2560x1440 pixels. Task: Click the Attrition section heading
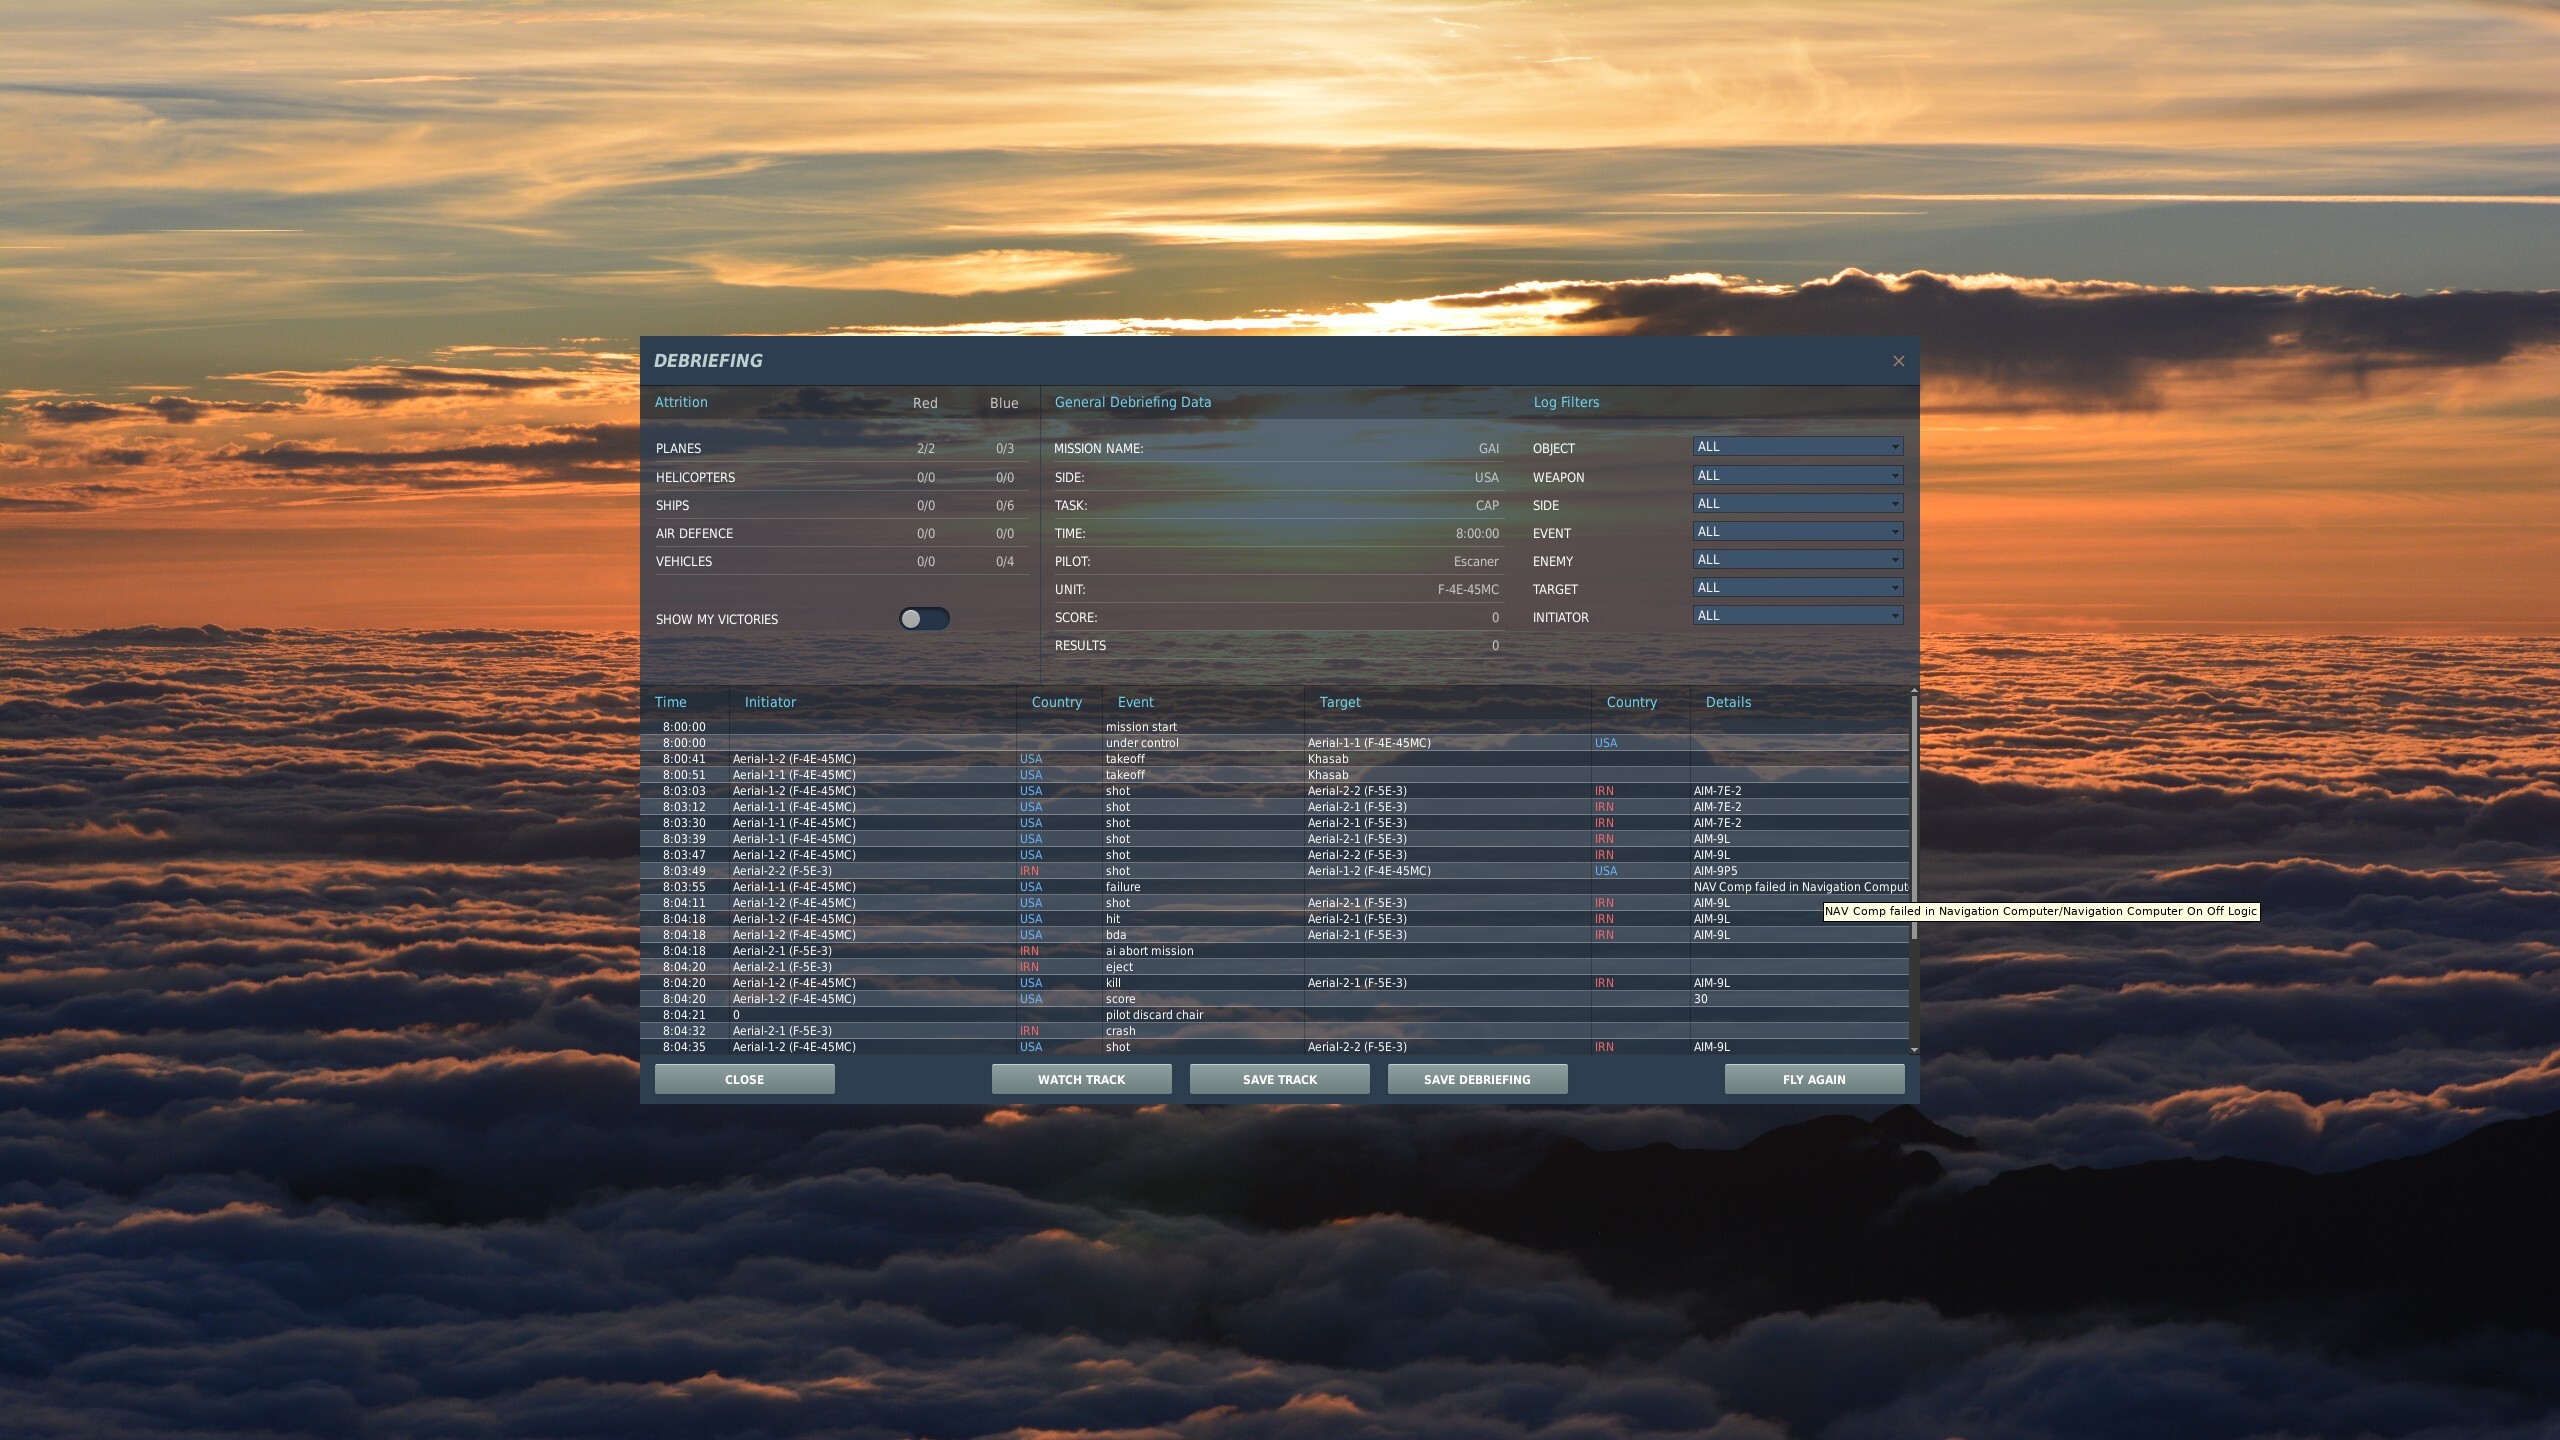pyautogui.click(x=681, y=402)
